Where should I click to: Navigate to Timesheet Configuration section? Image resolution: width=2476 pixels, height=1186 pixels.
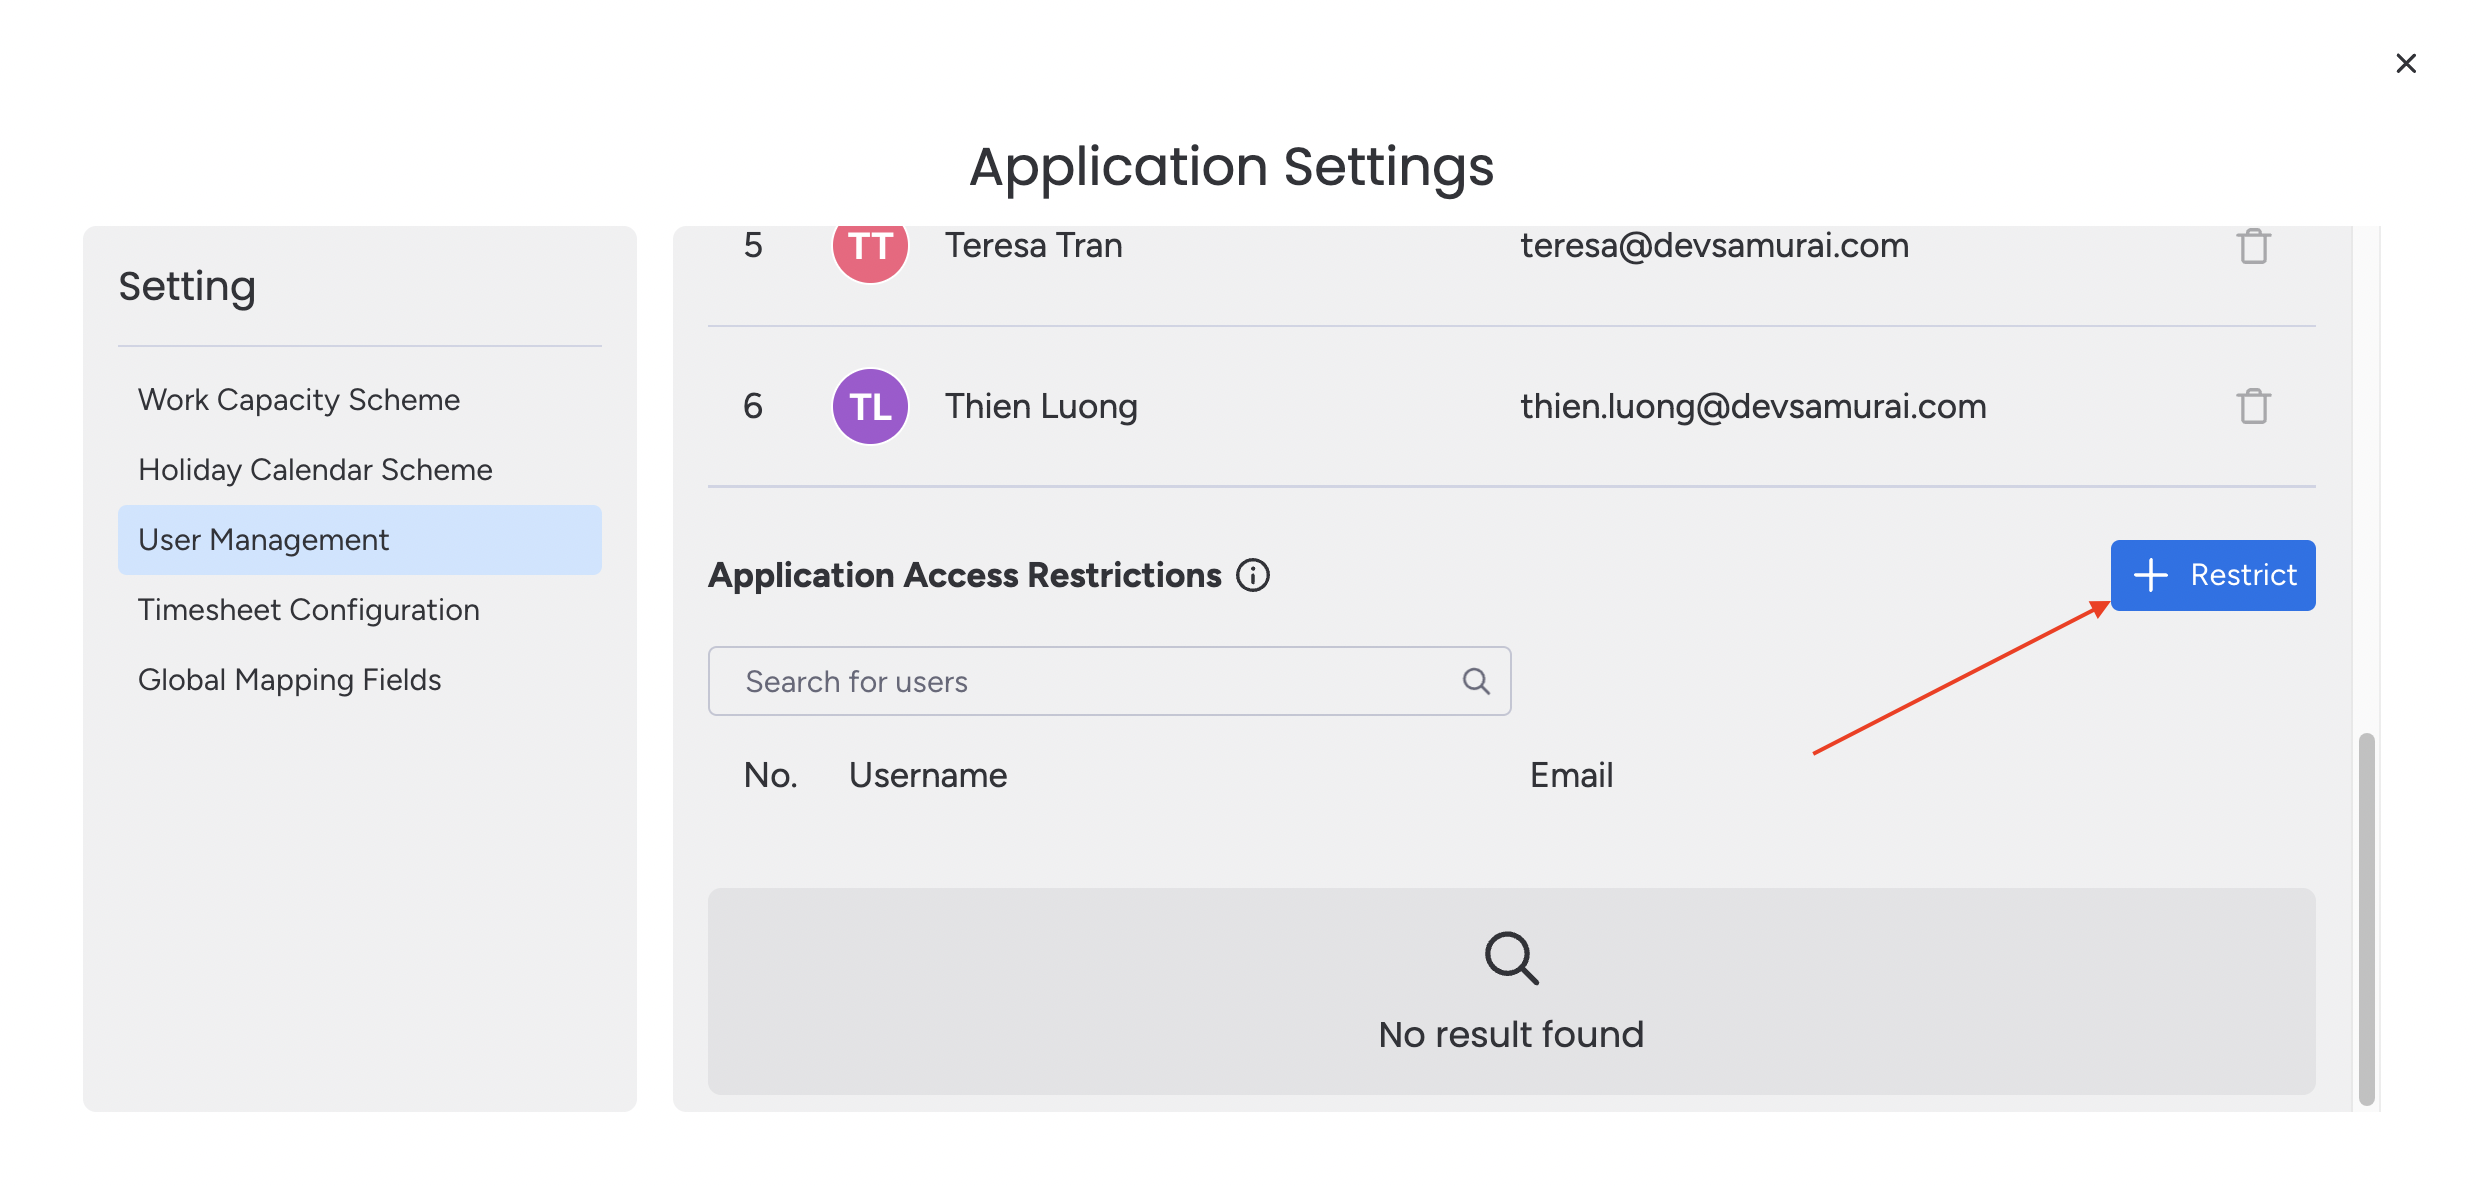[x=308, y=608]
